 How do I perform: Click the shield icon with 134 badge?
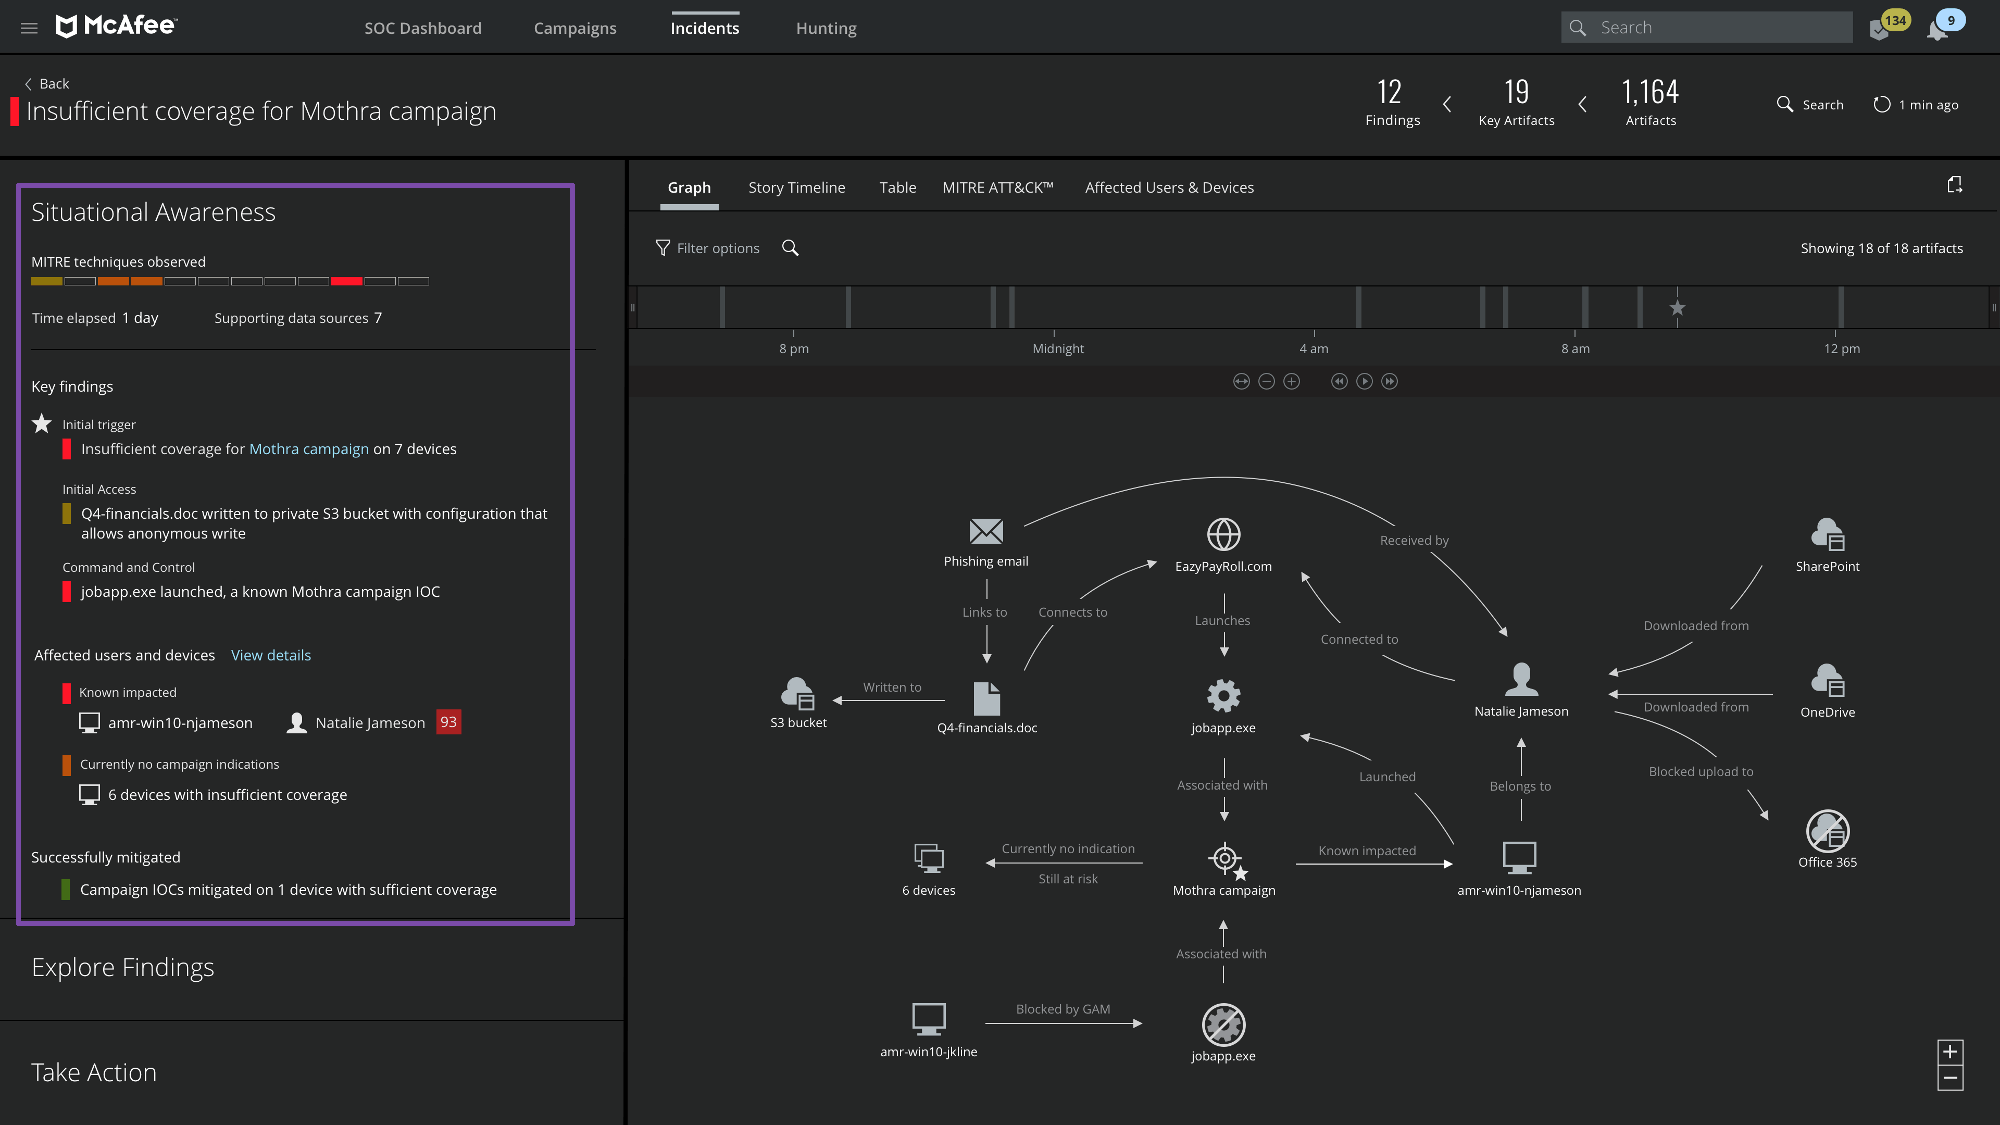point(1880,30)
